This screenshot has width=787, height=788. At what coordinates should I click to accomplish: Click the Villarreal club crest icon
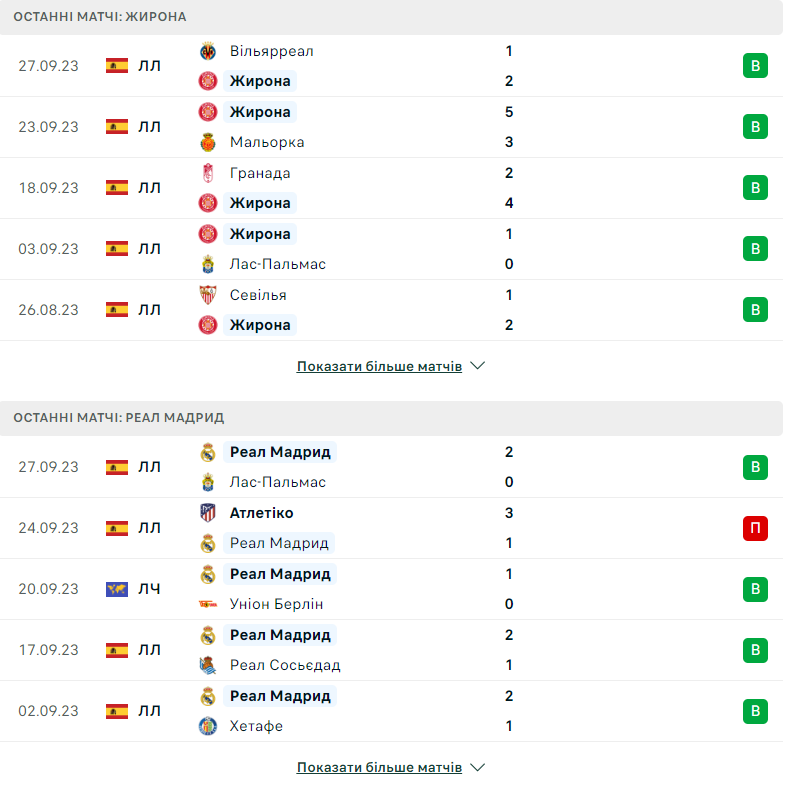pos(208,51)
